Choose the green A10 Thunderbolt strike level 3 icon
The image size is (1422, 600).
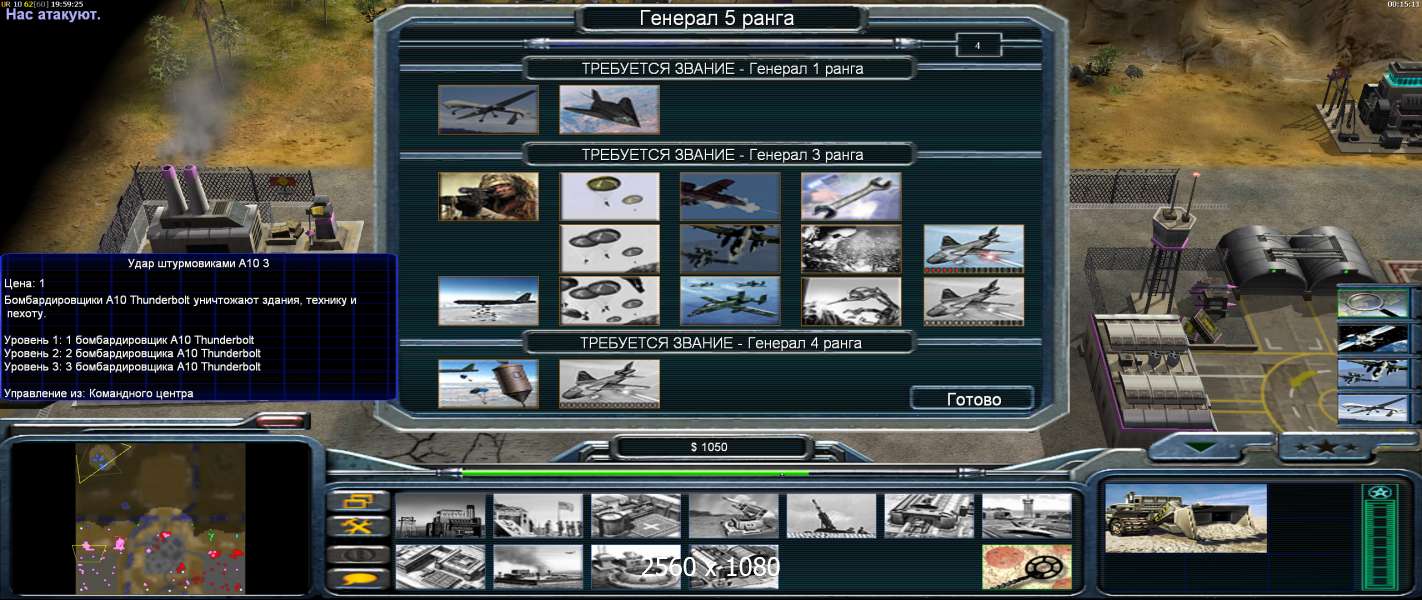click(x=730, y=301)
